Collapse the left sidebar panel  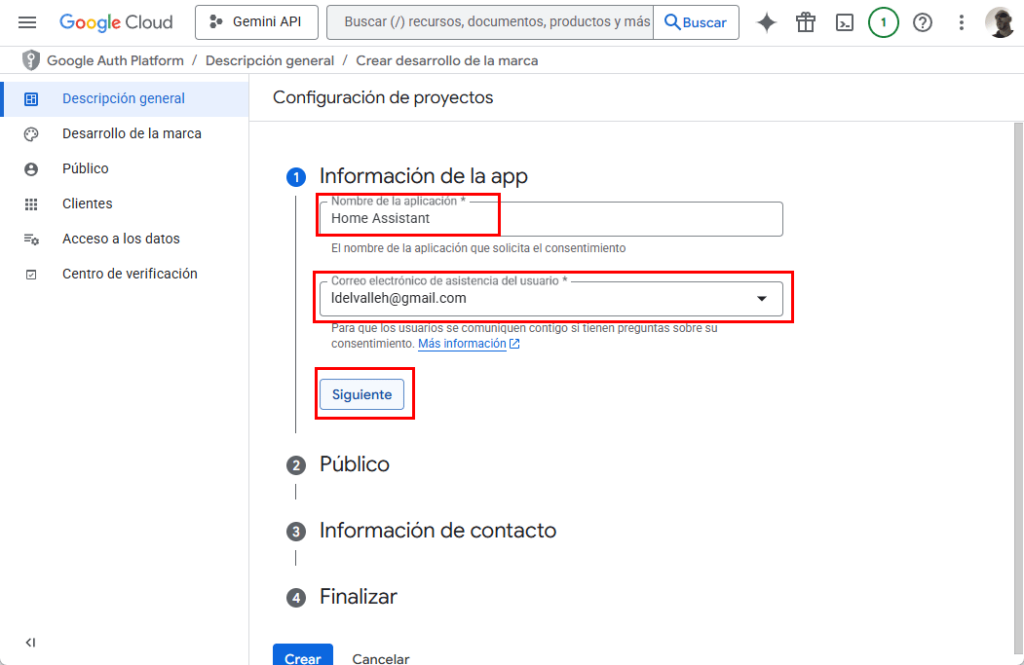[x=30, y=642]
